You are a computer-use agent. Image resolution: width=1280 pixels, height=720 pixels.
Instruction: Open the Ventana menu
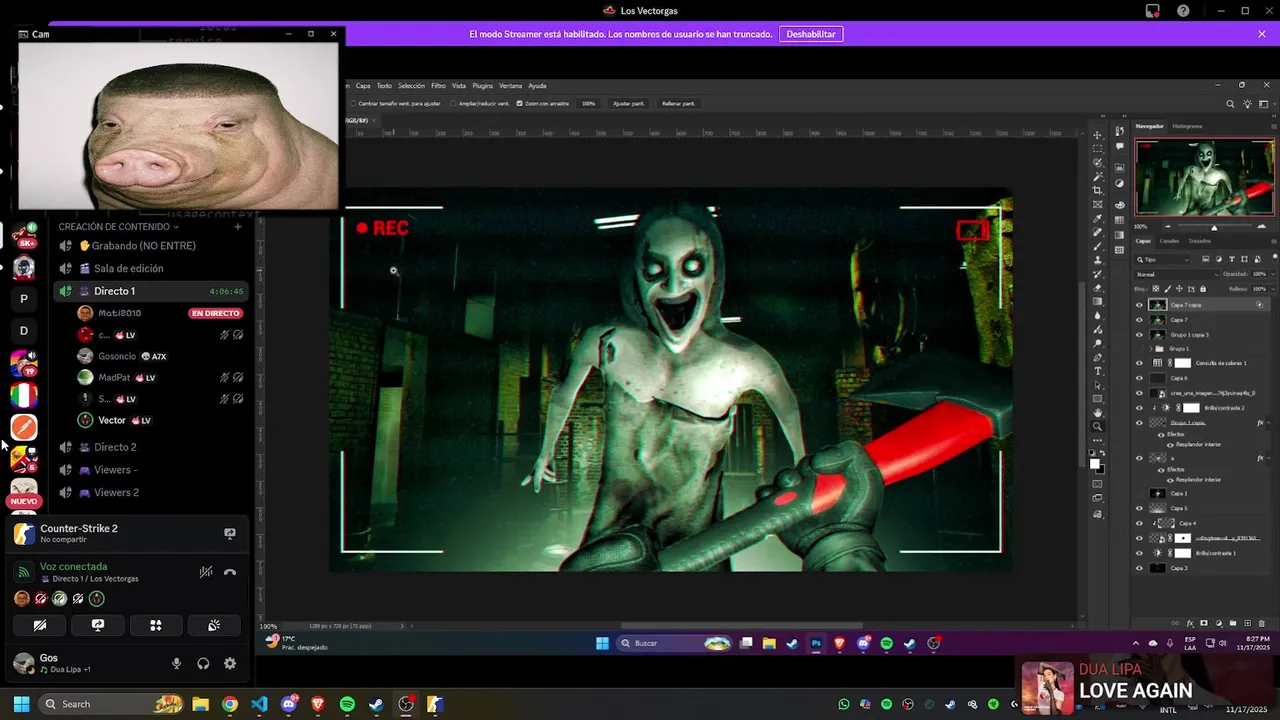[x=510, y=86]
